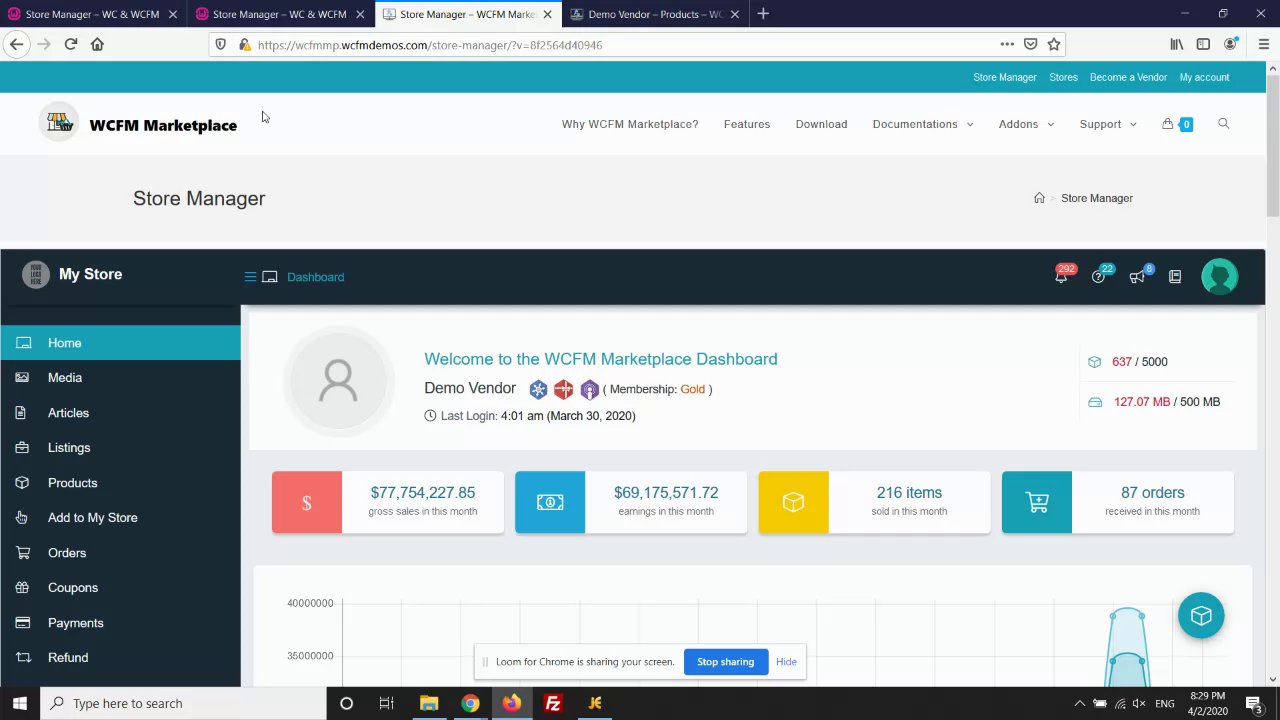1280x720 pixels.
Task: Open the shopping cart icon
Action: (1167, 124)
